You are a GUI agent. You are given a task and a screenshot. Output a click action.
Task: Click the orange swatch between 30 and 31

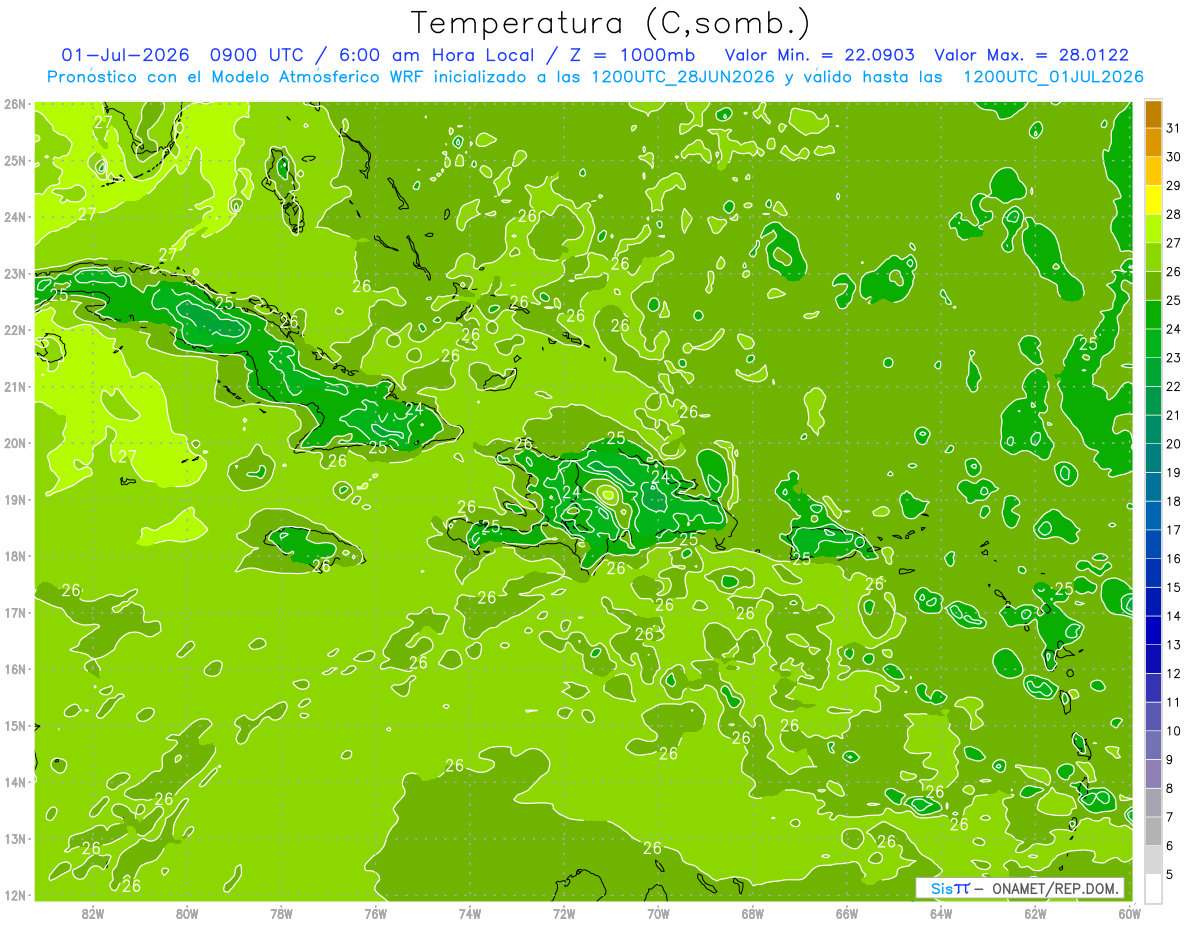click(1153, 143)
